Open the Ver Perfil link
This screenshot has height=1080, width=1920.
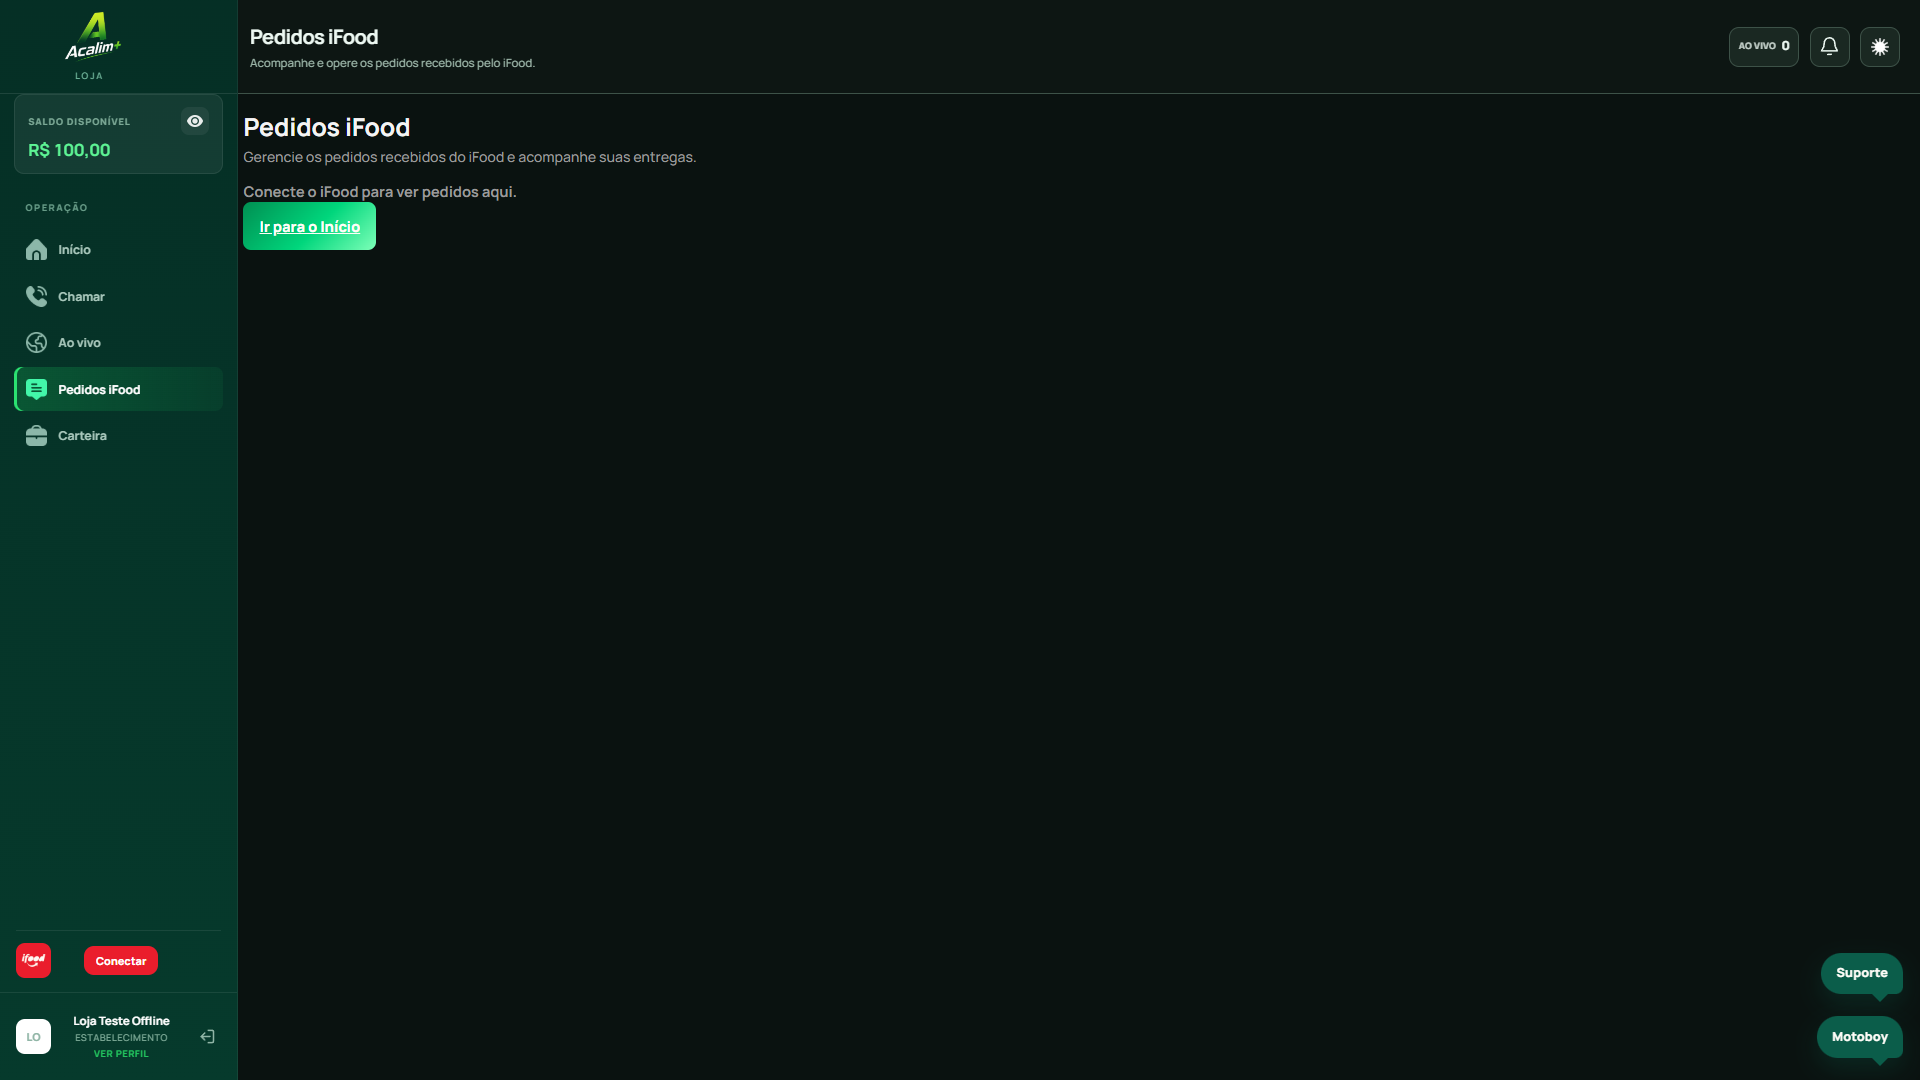click(x=121, y=1054)
